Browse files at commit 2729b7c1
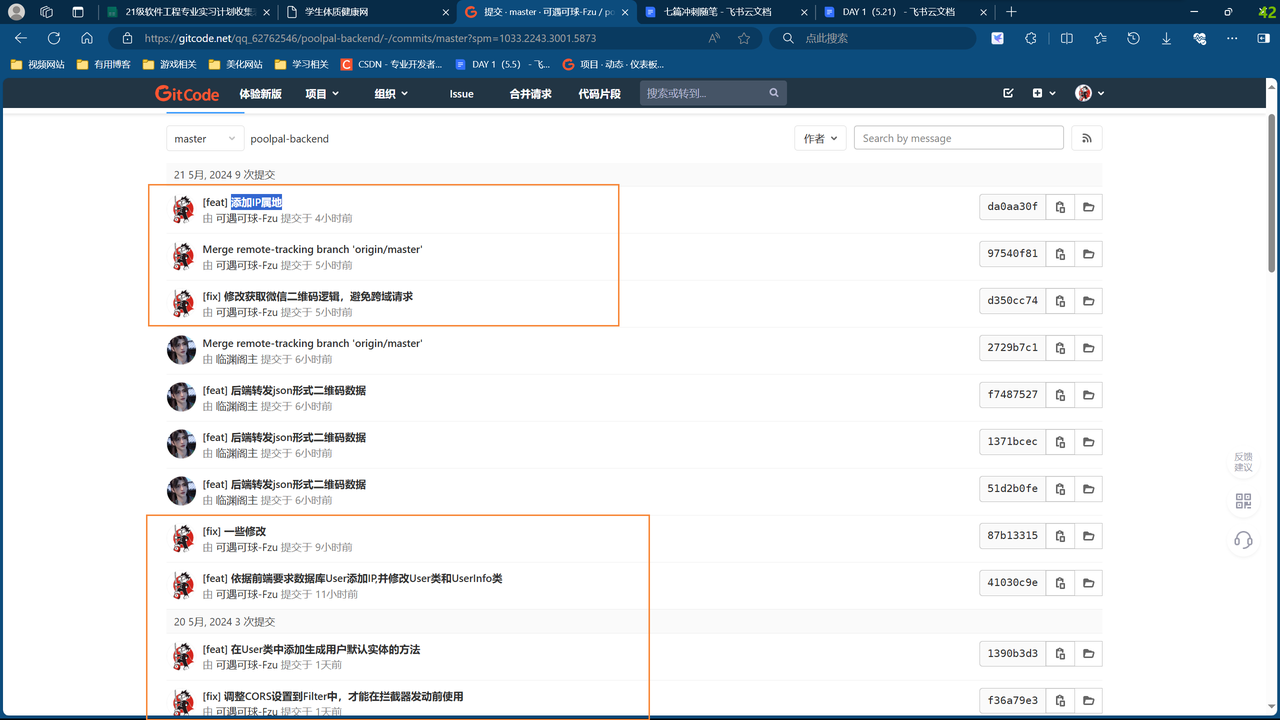 [x=1088, y=348]
